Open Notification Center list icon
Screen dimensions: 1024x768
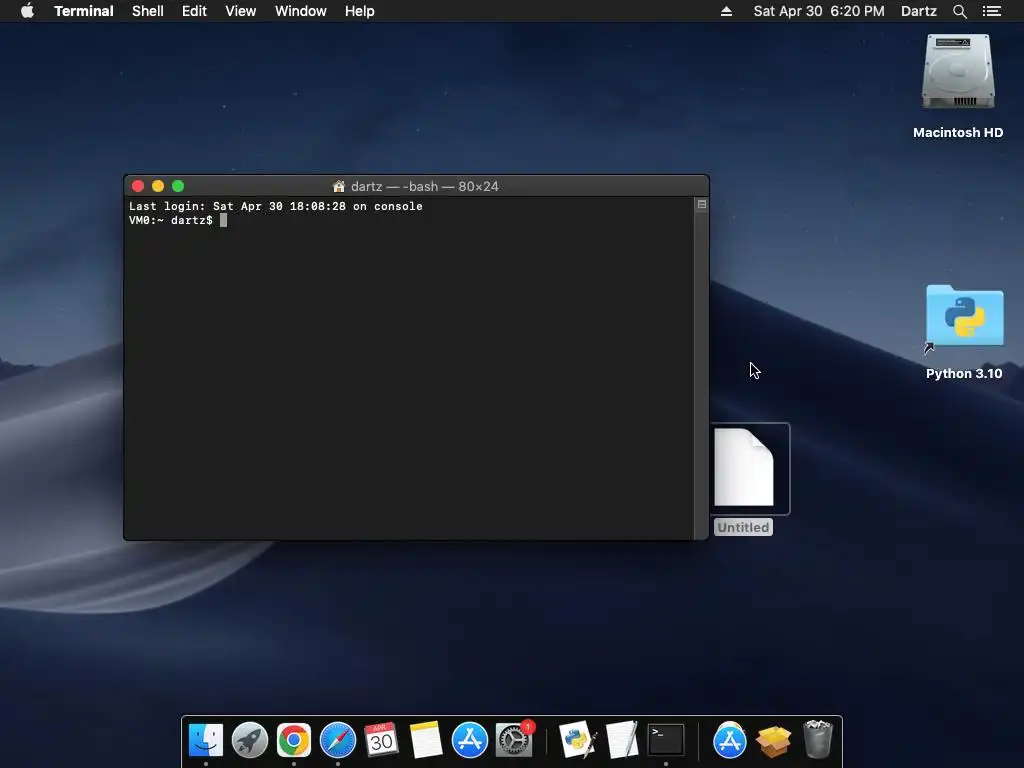(x=991, y=11)
